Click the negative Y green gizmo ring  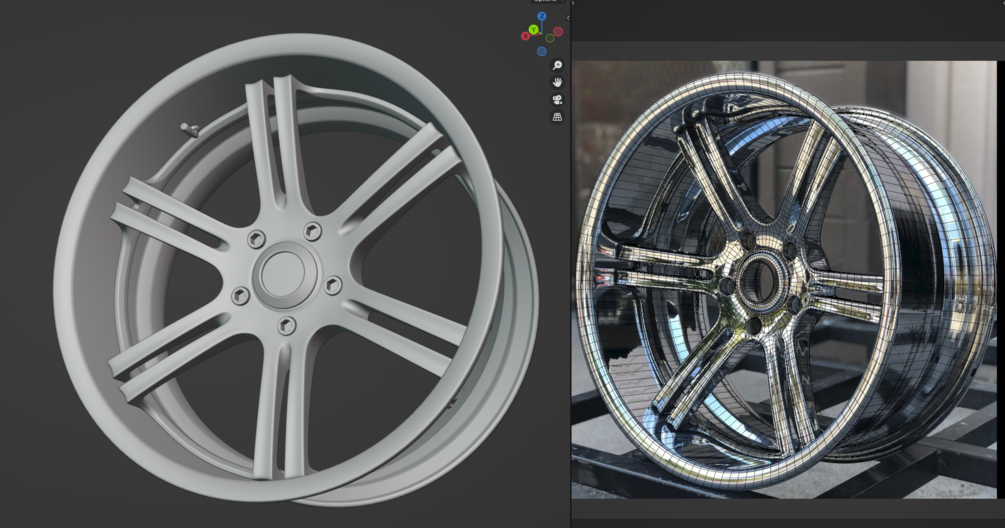pos(549,38)
